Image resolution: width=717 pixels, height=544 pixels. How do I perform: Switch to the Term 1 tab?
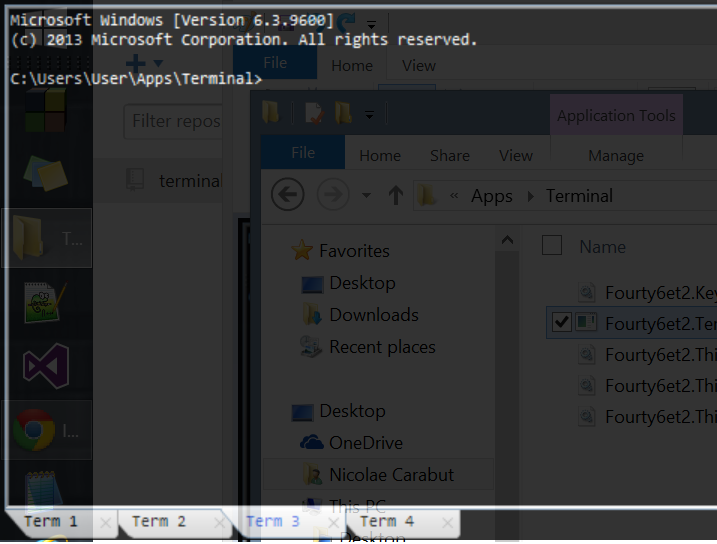click(x=51, y=522)
